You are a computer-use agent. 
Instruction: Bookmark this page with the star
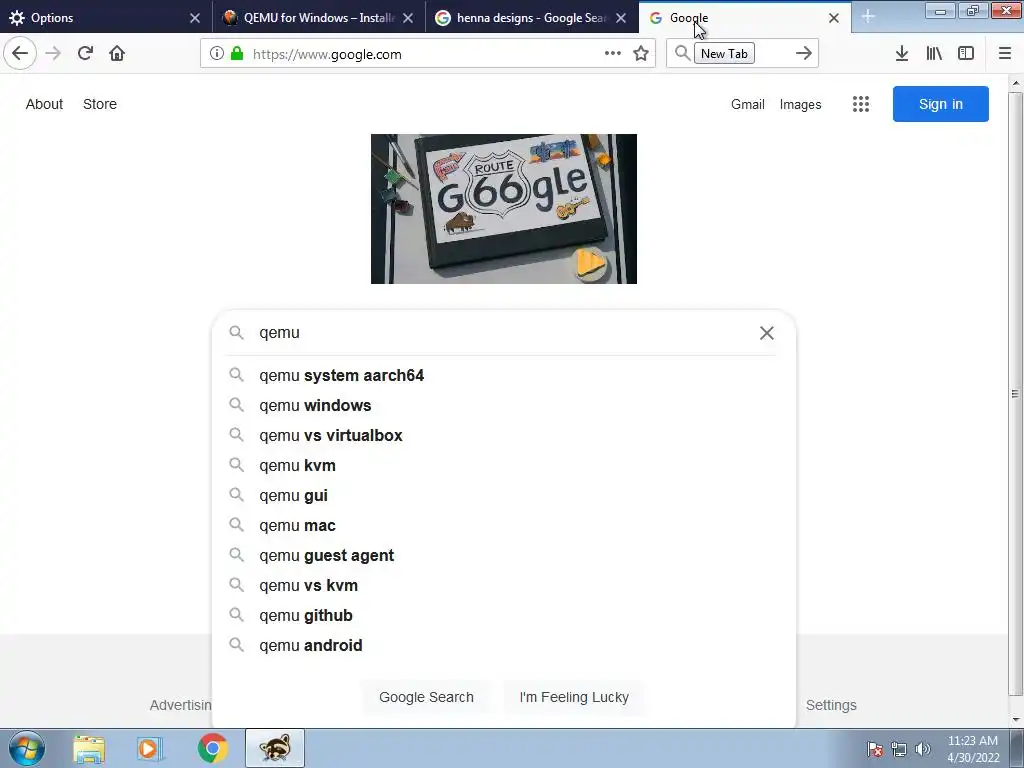click(x=641, y=54)
